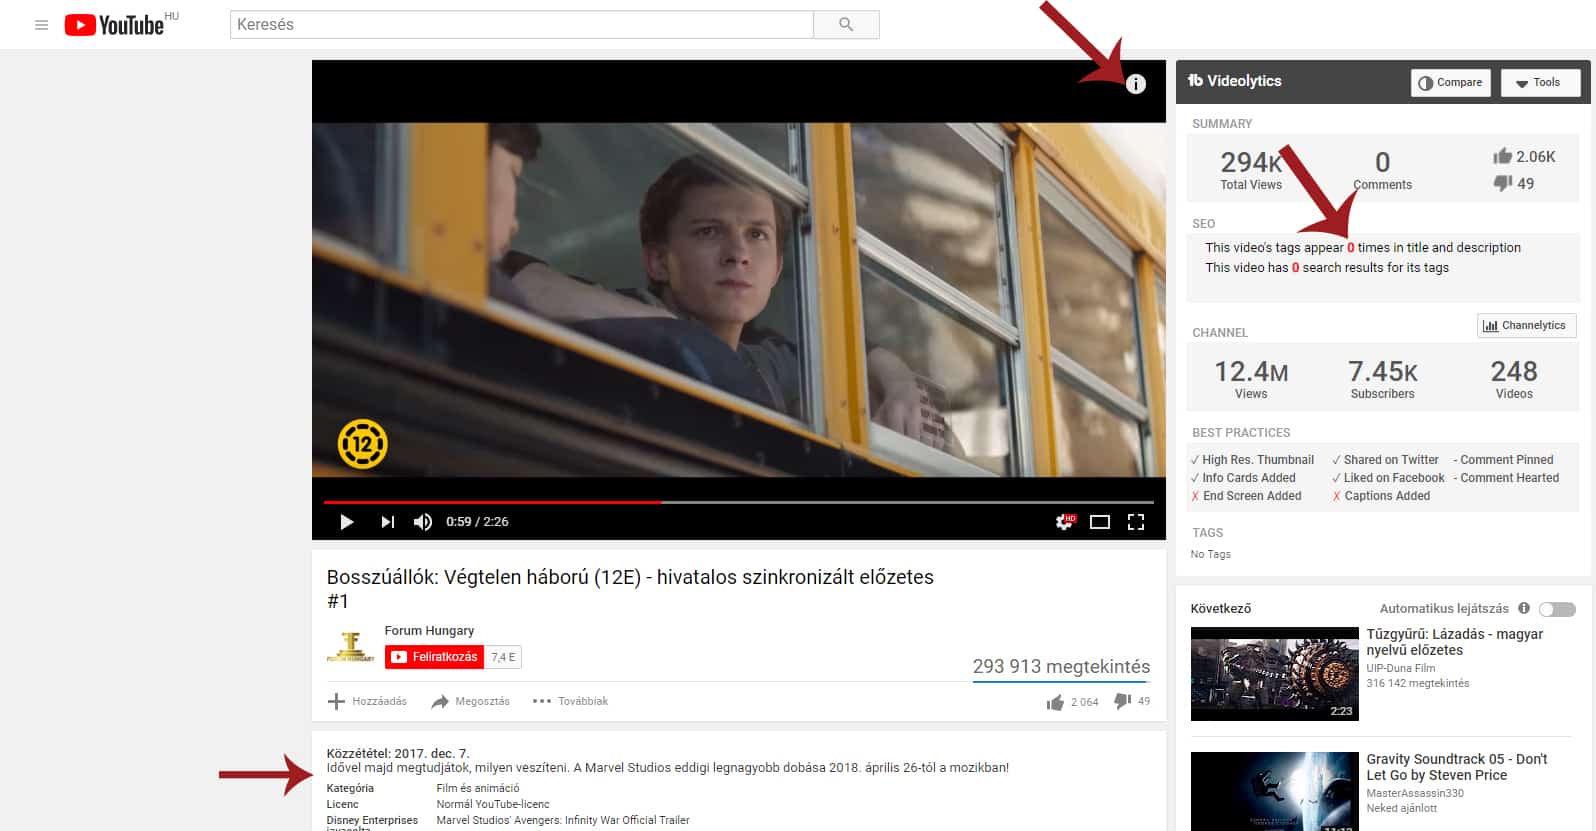The image size is (1596, 831).
Task: Focus the Keresés search field
Action: (522, 24)
